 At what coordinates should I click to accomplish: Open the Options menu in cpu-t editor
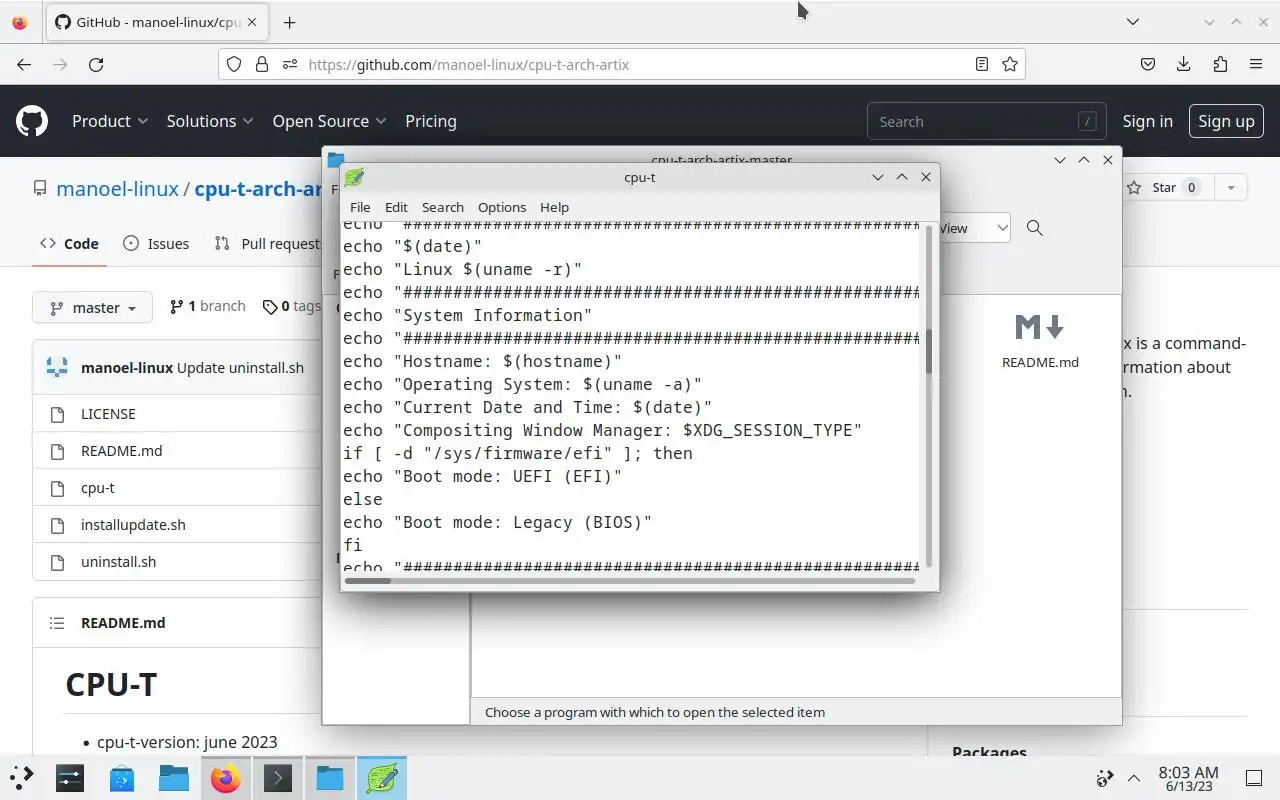click(x=502, y=207)
